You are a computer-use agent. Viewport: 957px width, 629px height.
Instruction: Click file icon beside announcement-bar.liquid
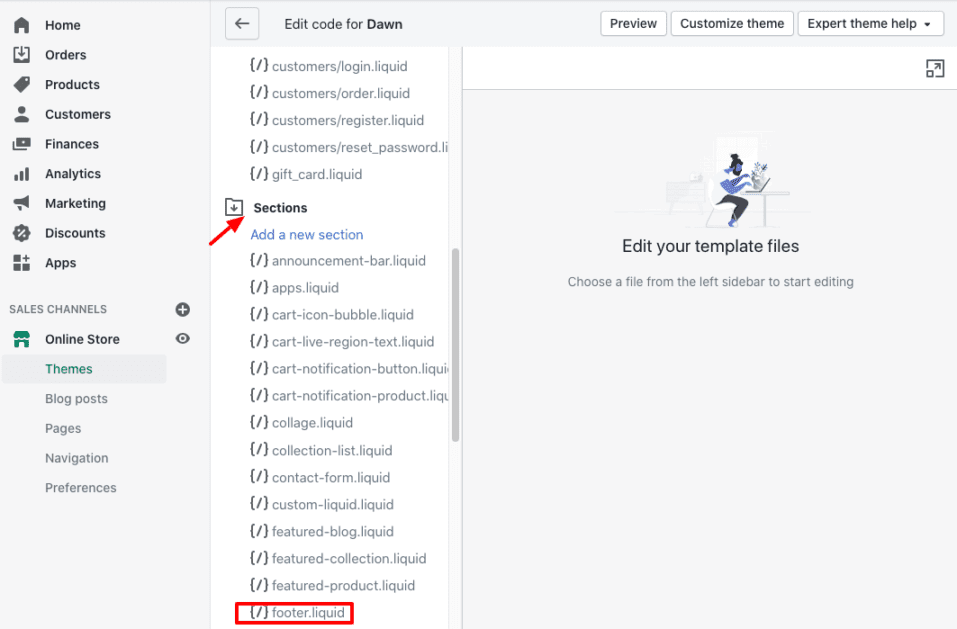tap(259, 261)
